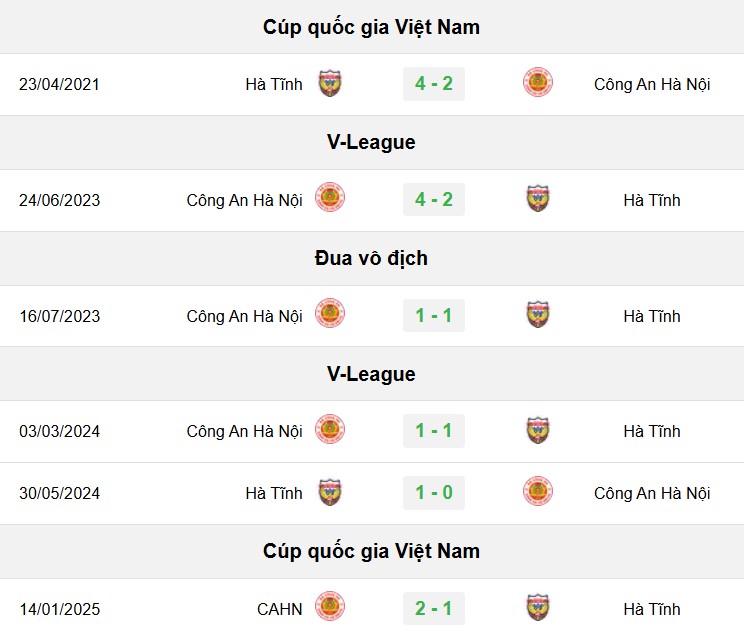Click Hà Tĩnh crest in 24/06/2023 match
This screenshot has width=744, height=639.
(x=538, y=198)
